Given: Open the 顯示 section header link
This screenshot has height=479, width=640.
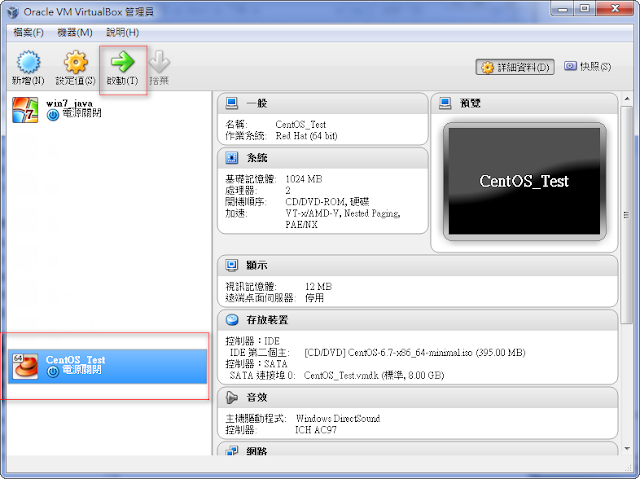Looking at the screenshot, I should [257, 266].
